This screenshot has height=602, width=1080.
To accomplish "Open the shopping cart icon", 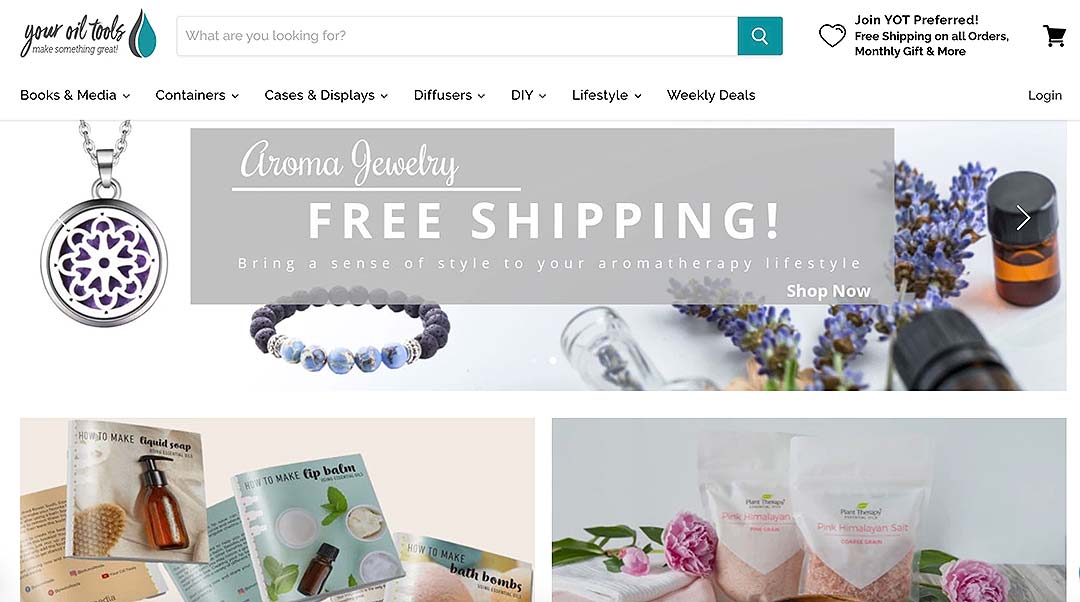I will 1054,36.
